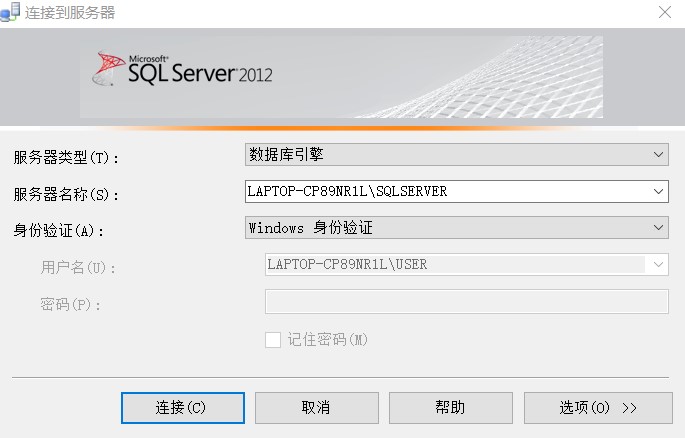This screenshot has height=438, width=685.
Task: Click the 用户名(U) label
Action: pos(78,267)
